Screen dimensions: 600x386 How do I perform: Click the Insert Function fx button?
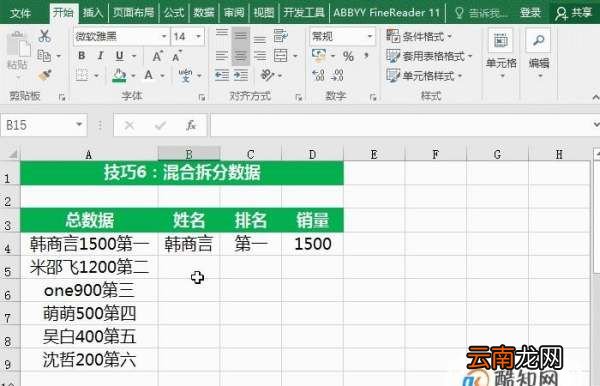[191, 125]
